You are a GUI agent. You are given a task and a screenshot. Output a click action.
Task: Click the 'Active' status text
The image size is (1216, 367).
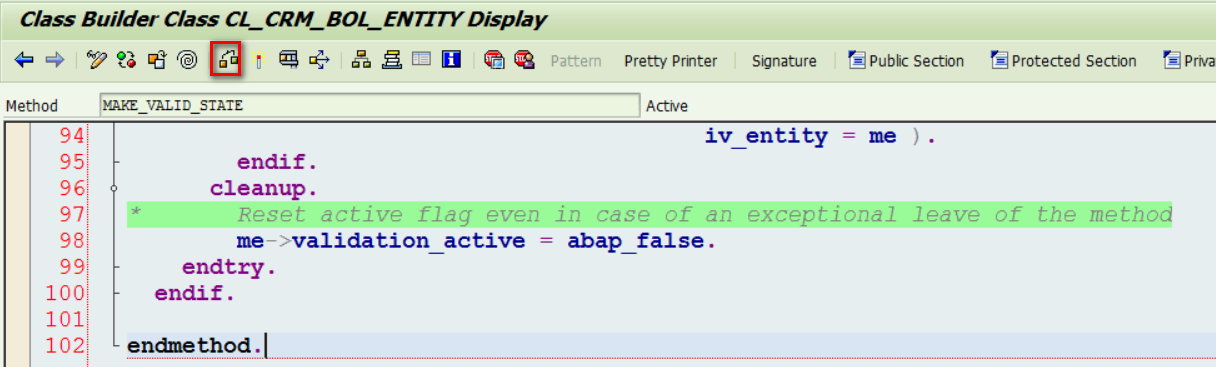click(x=667, y=106)
